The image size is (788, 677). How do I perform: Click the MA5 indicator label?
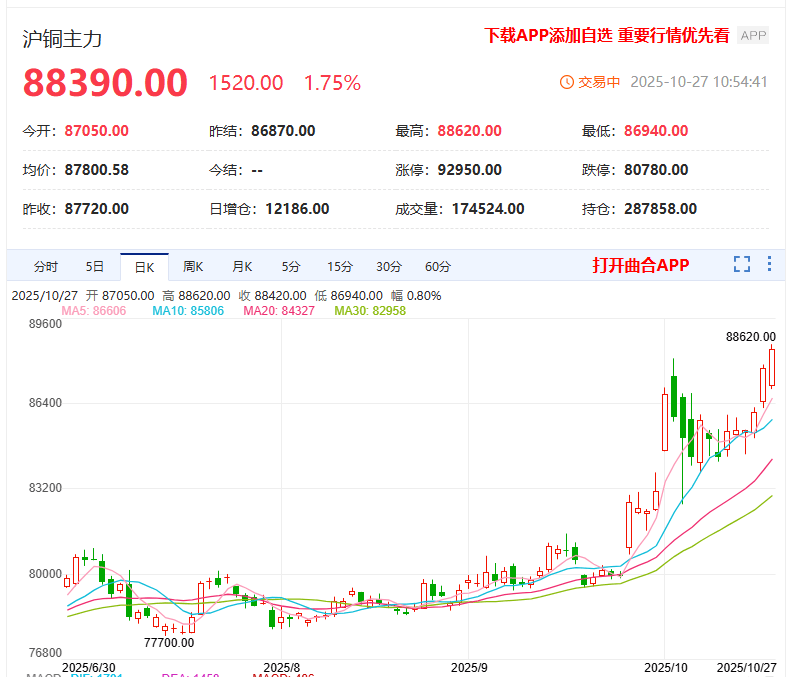[x=93, y=312]
